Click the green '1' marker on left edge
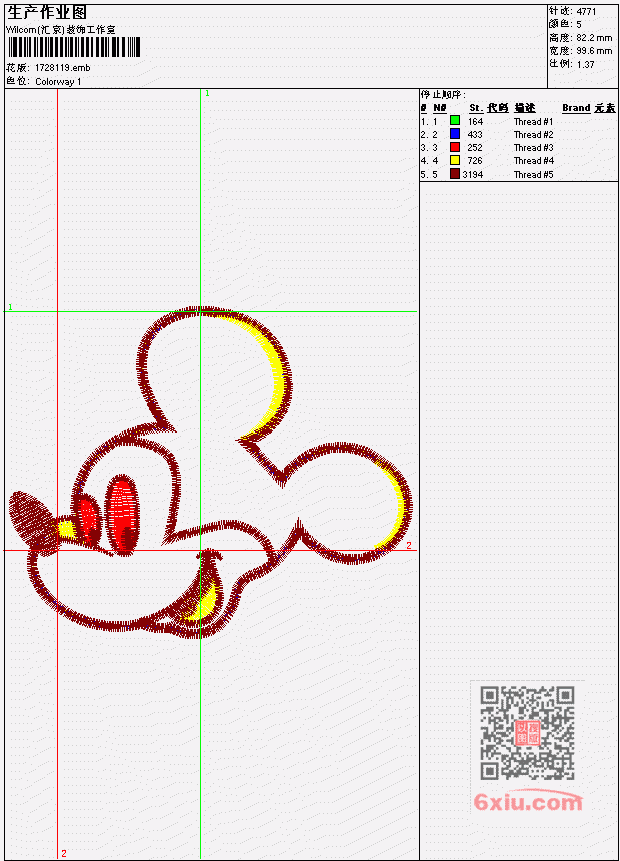Image resolution: width=620 pixels, height=861 pixels. [10, 307]
